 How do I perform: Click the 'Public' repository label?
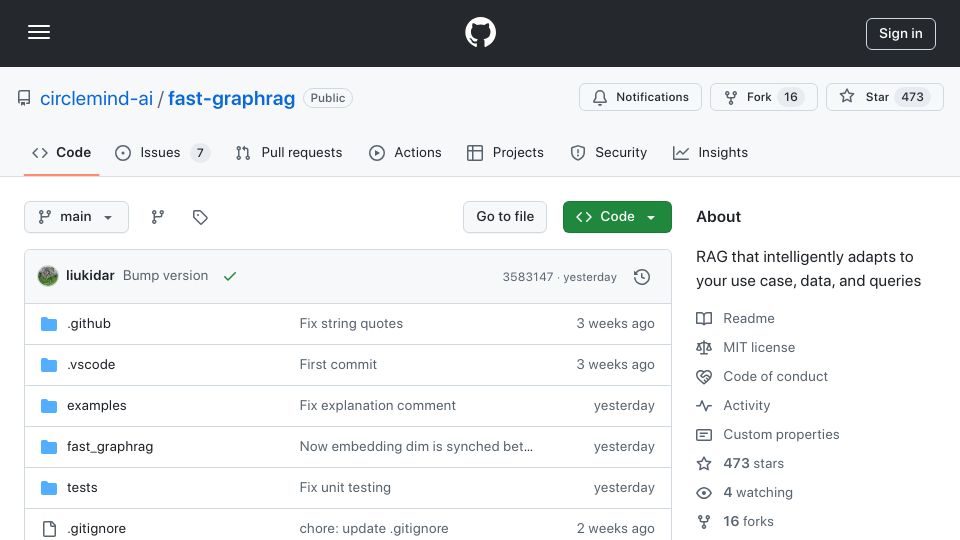[328, 98]
